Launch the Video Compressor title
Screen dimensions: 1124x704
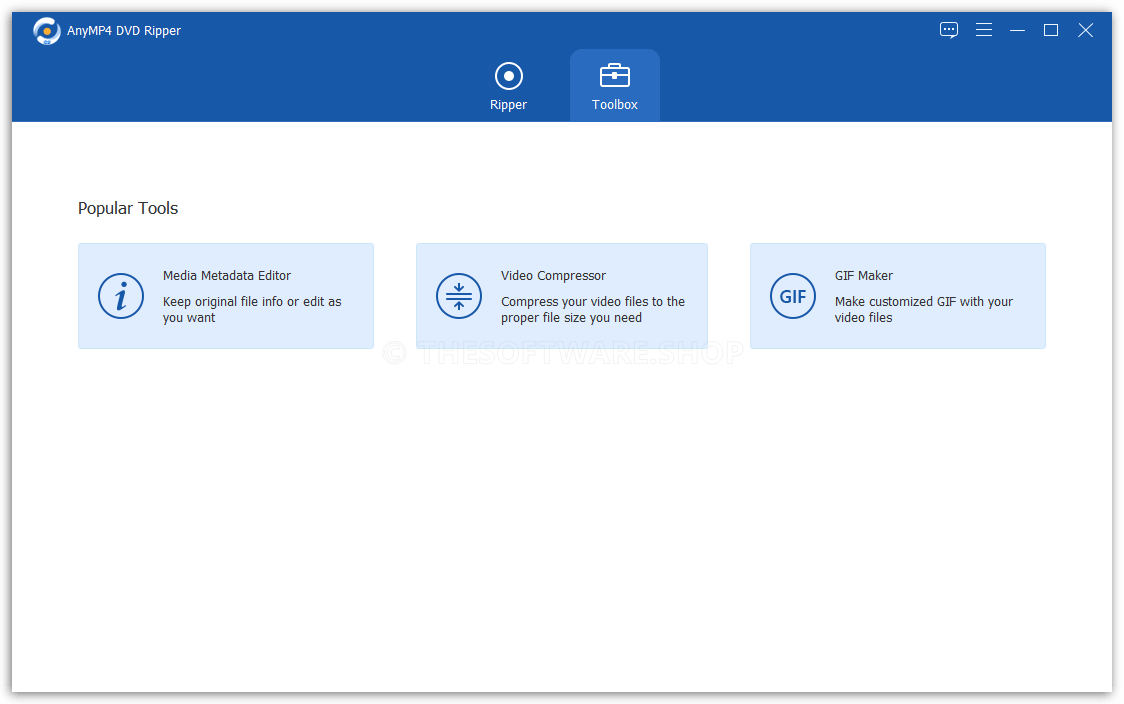tap(553, 276)
